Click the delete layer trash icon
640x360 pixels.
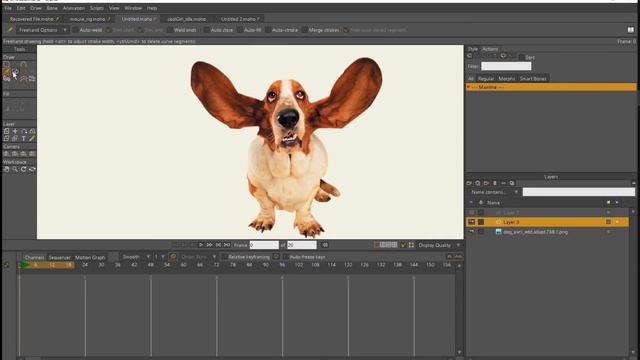pyautogui.click(x=495, y=183)
